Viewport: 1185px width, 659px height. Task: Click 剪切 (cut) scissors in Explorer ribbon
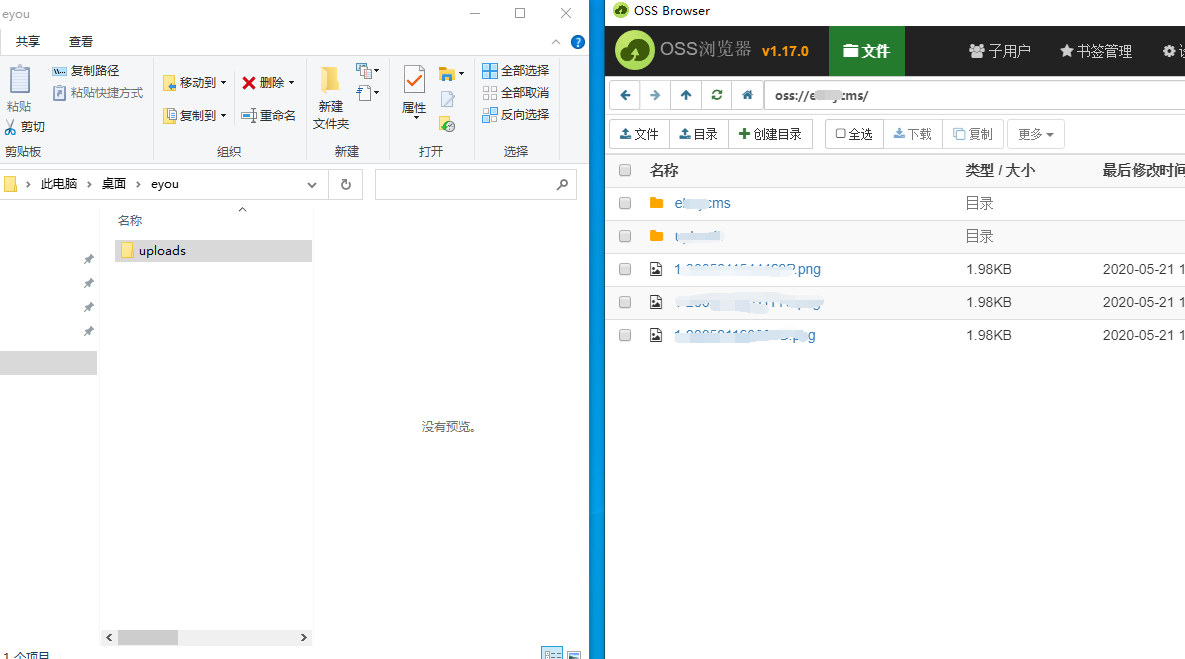(25, 127)
